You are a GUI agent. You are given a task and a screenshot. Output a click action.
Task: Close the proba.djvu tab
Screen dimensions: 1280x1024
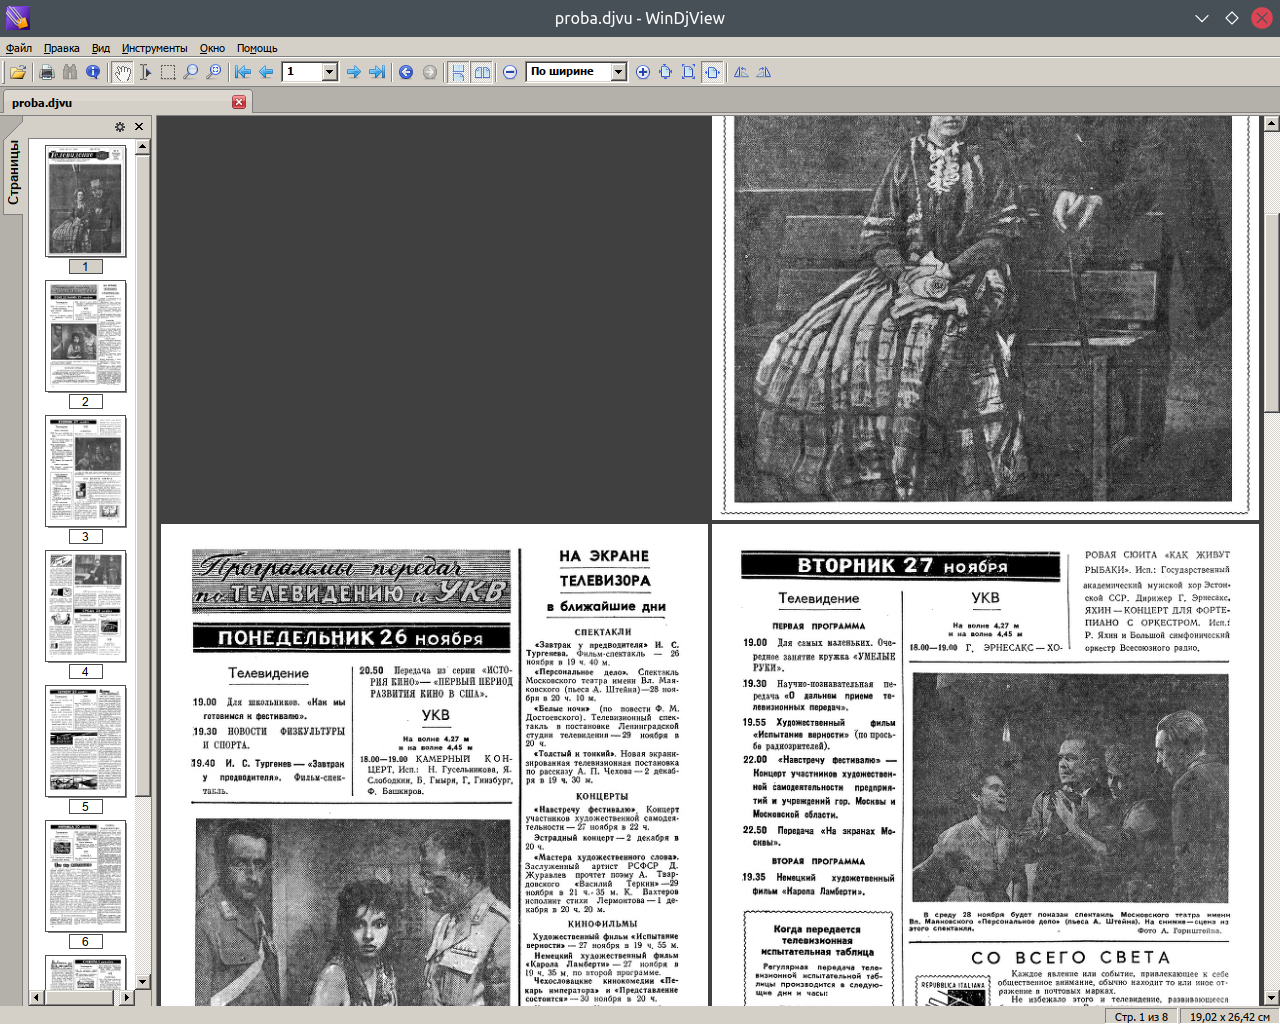coord(239,102)
